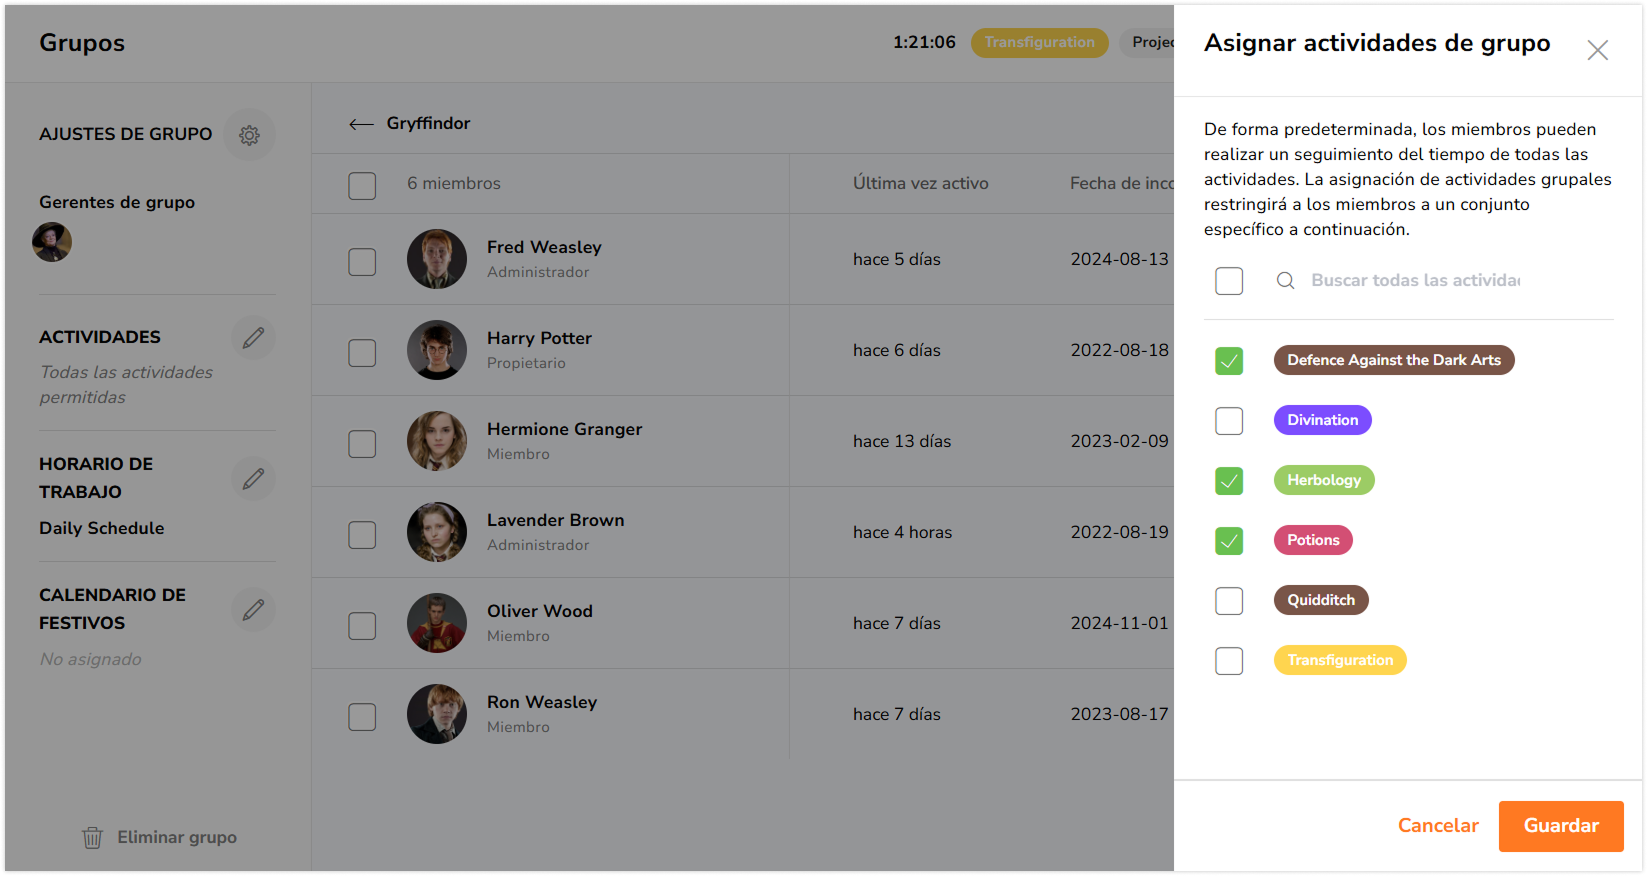The image size is (1647, 876).
Task: Open group settings gear icon
Action: (x=249, y=135)
